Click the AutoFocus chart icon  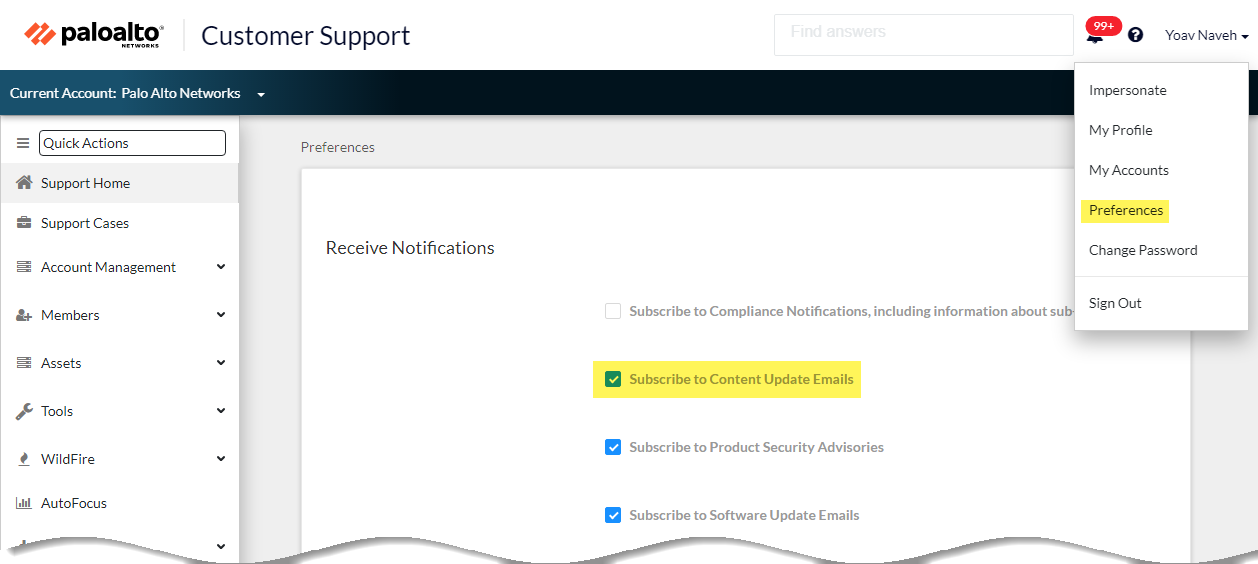pos(25,503)
